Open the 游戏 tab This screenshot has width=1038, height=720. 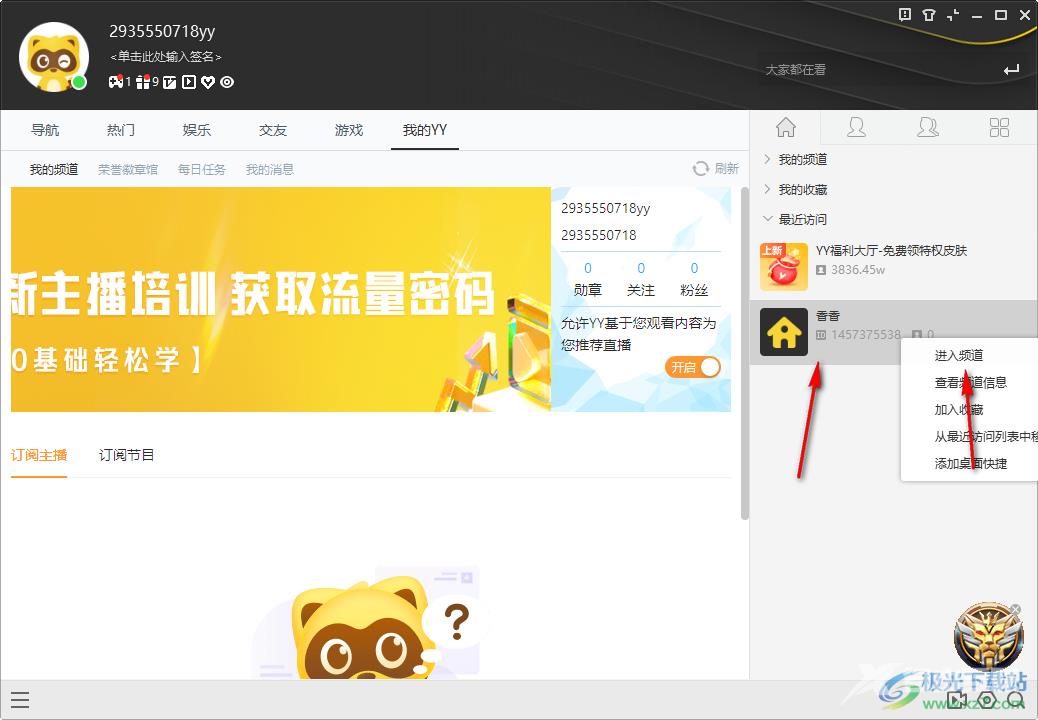pyautogui.click(x=349, y=130)
